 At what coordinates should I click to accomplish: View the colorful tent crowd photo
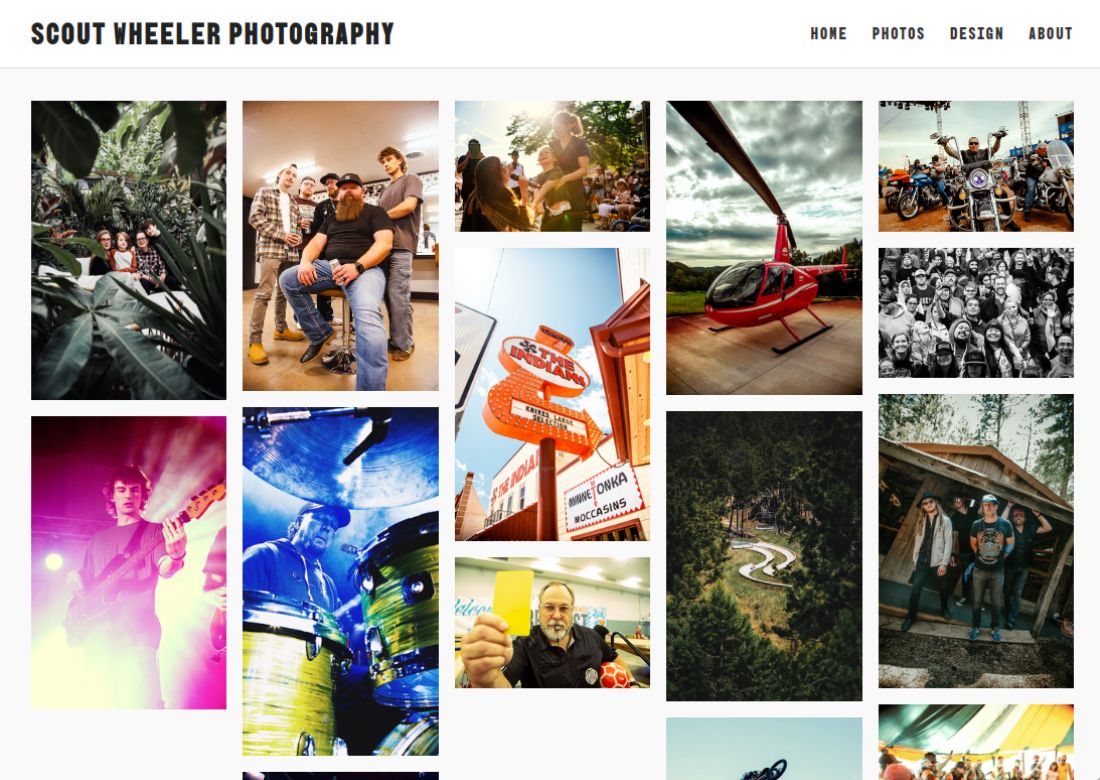(x=976, y=742)
